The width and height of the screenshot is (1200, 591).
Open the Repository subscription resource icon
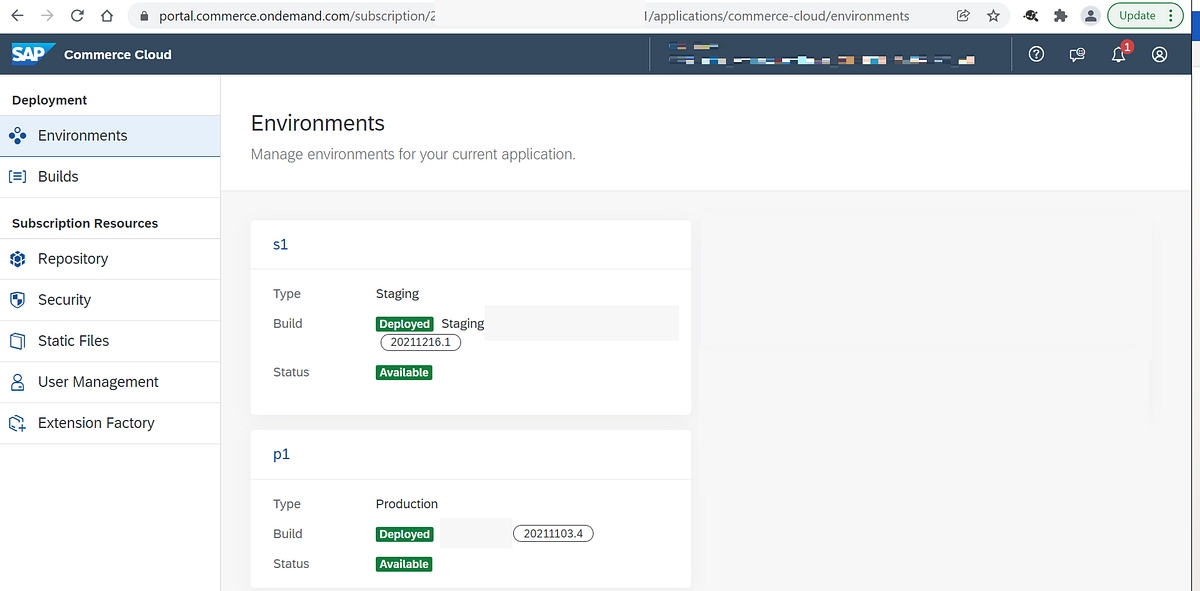coord(19,259)
